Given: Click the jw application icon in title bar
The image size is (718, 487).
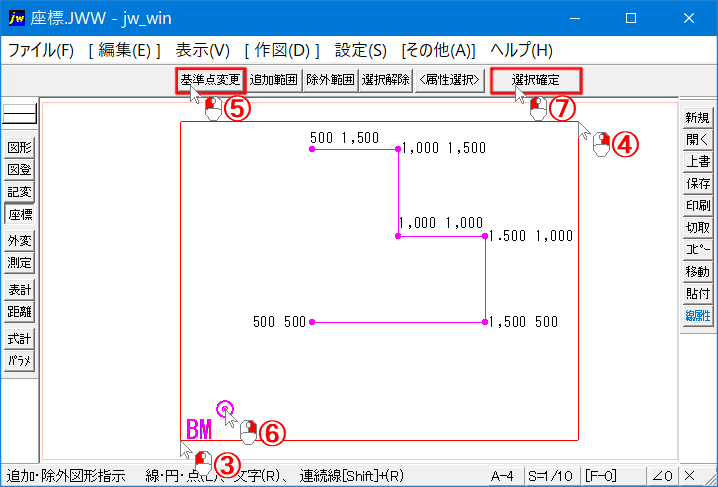Looking at the screenshot, I should [16, 18].
